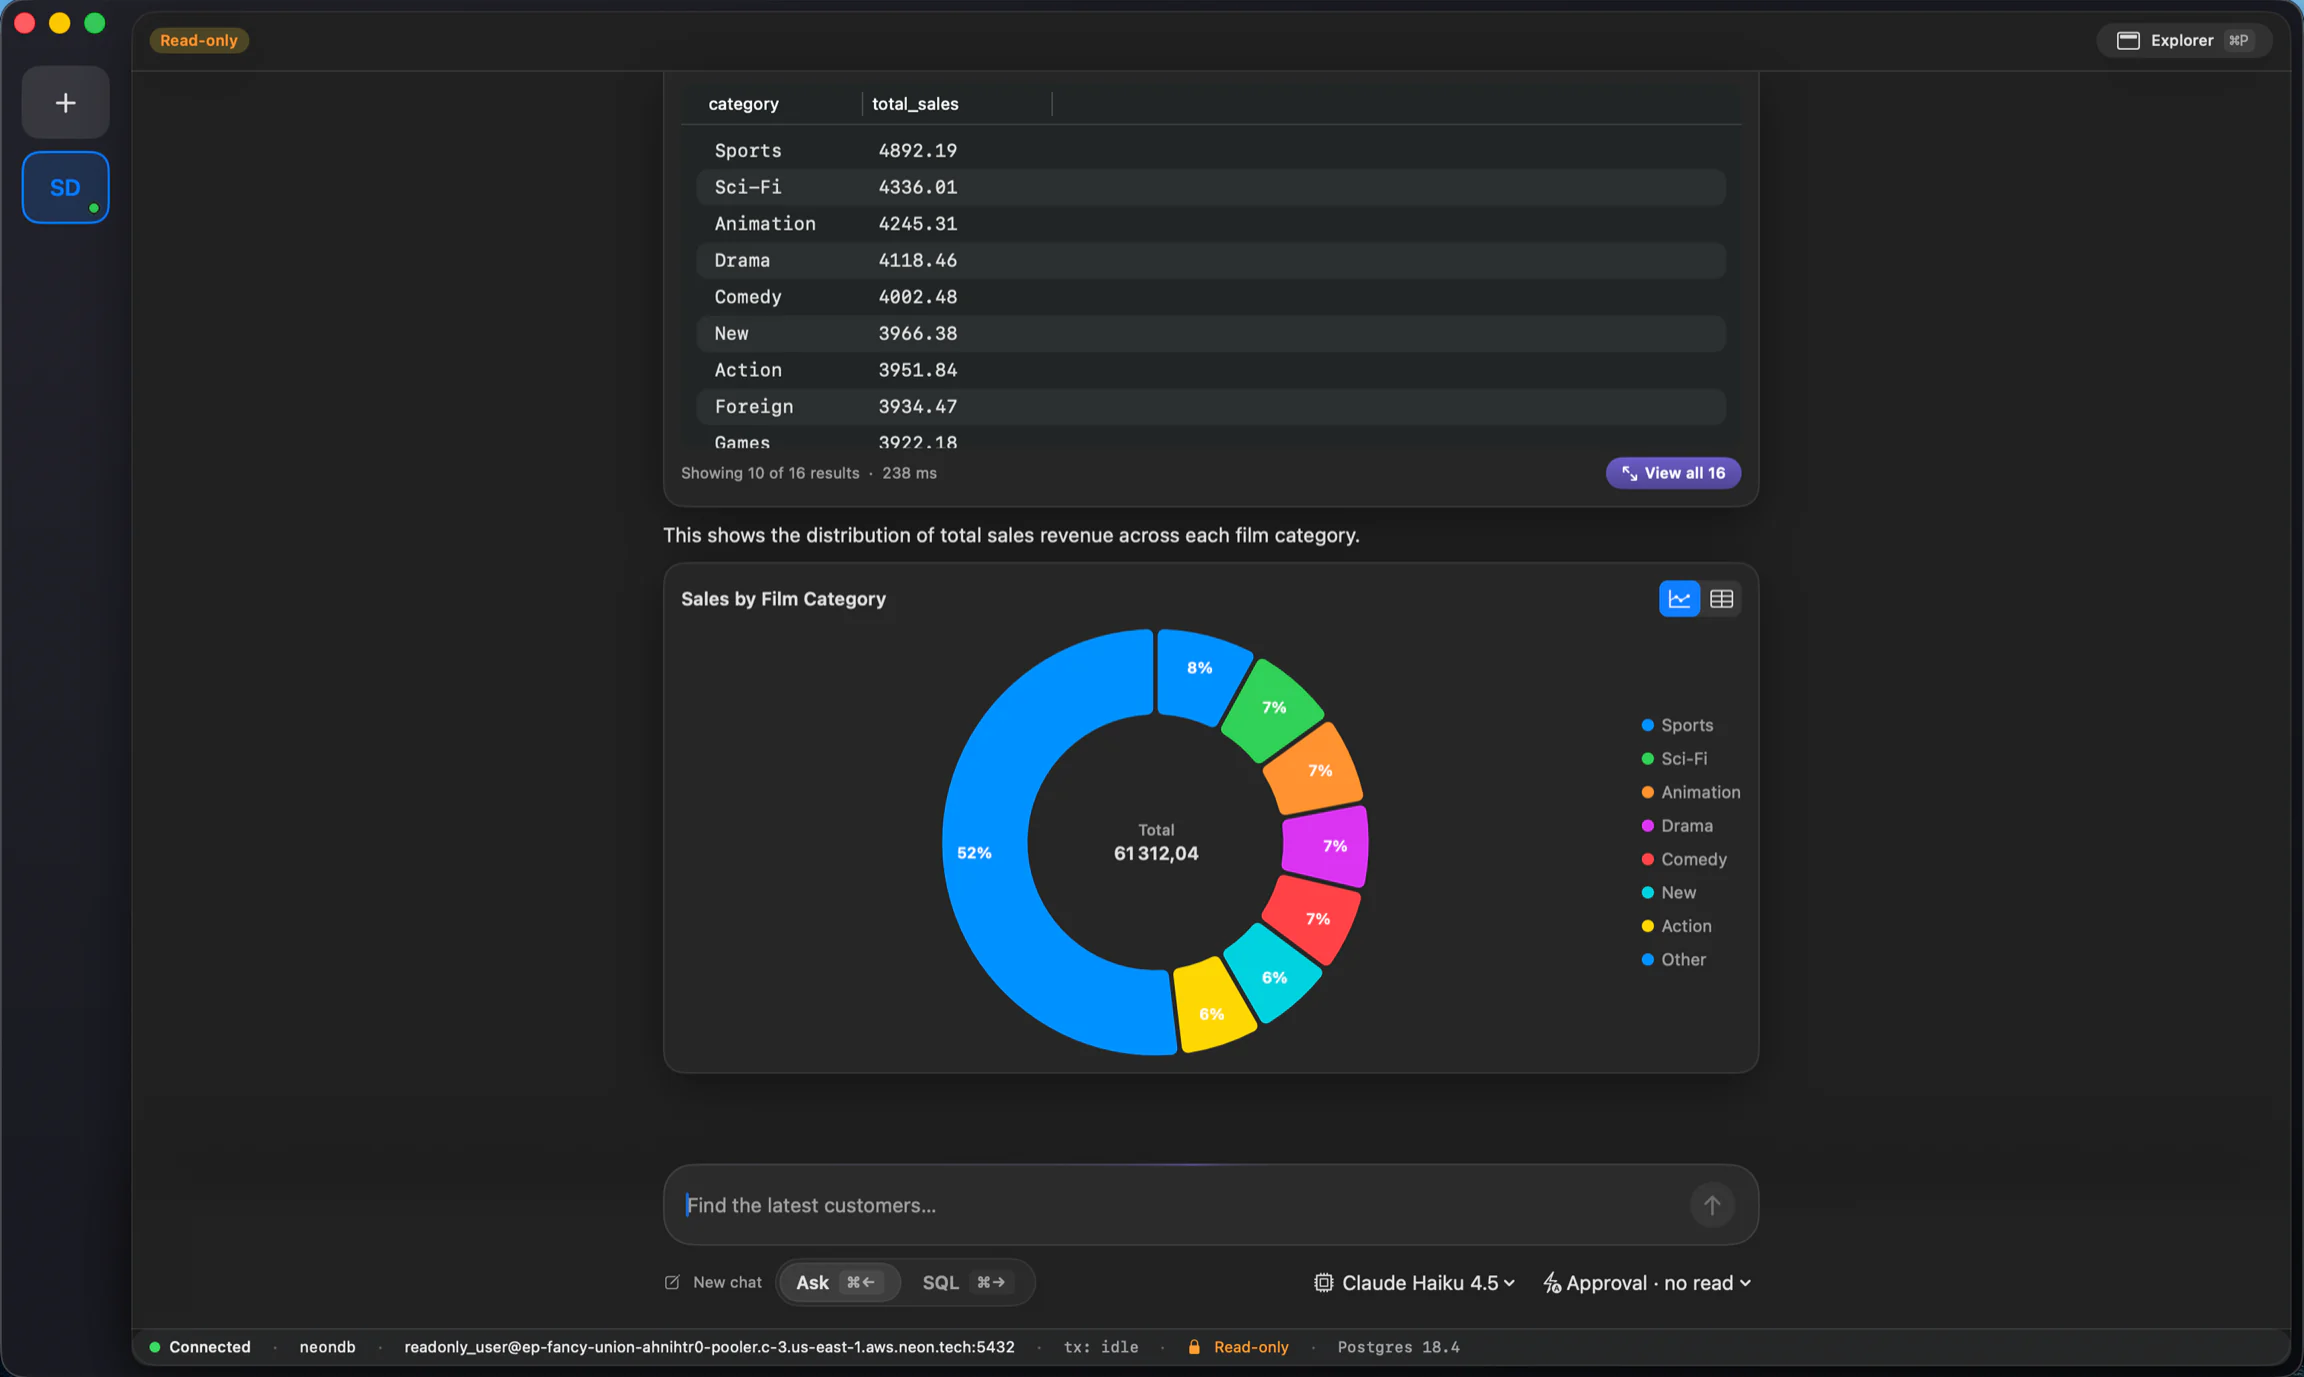Select the Animation row in results

point(1210,224)
